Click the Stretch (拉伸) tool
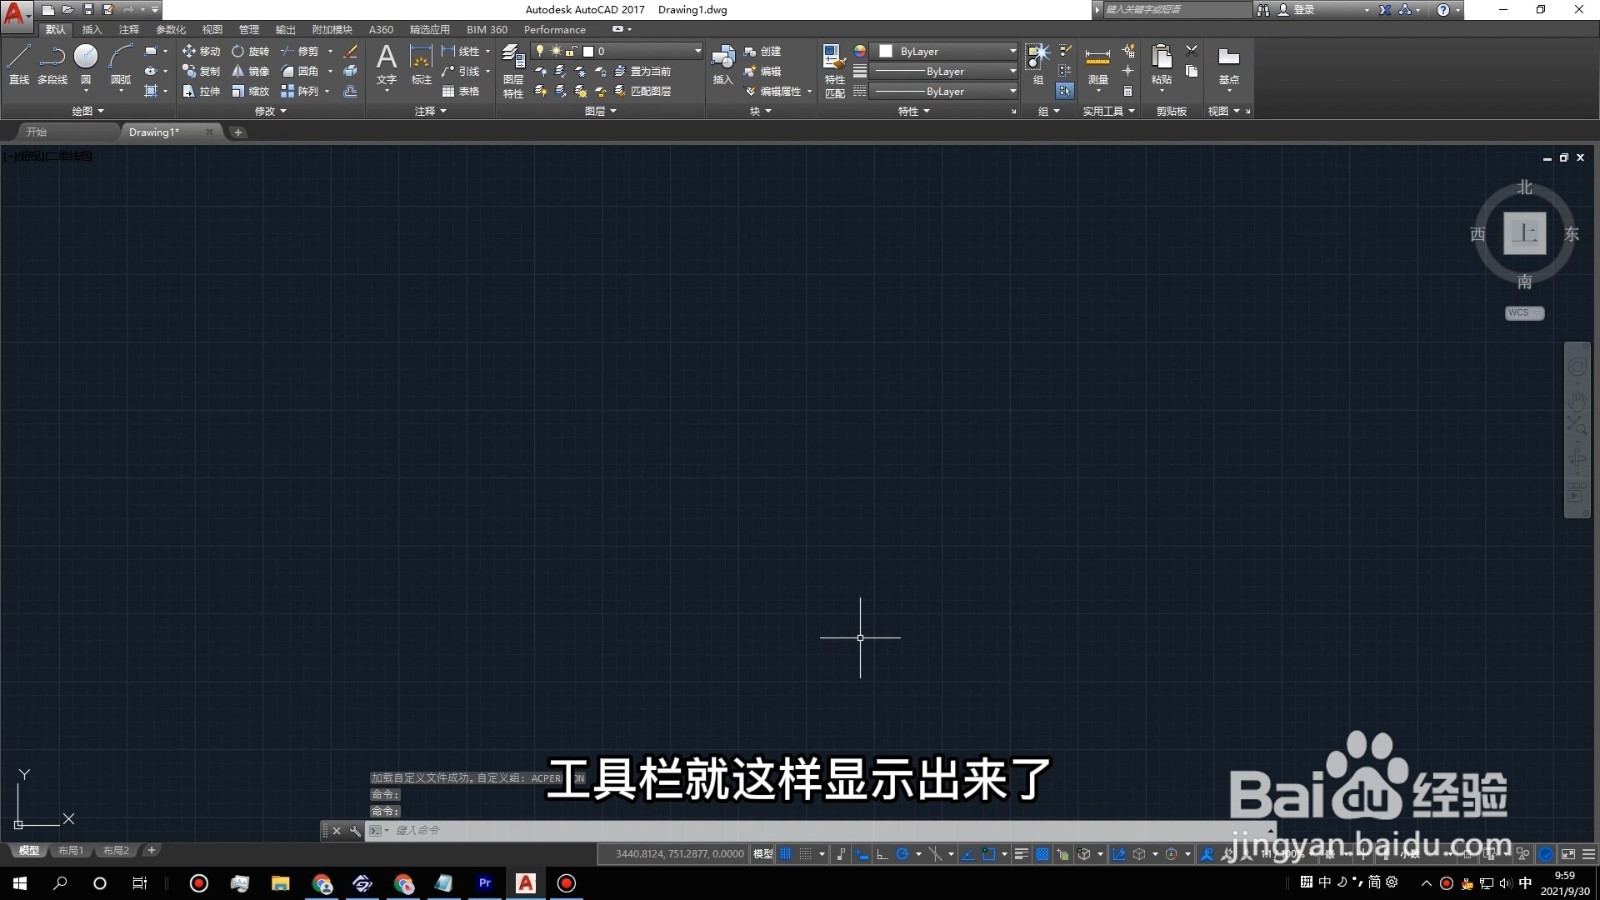This screenshot has height=900, width=1600. [200, 91]
